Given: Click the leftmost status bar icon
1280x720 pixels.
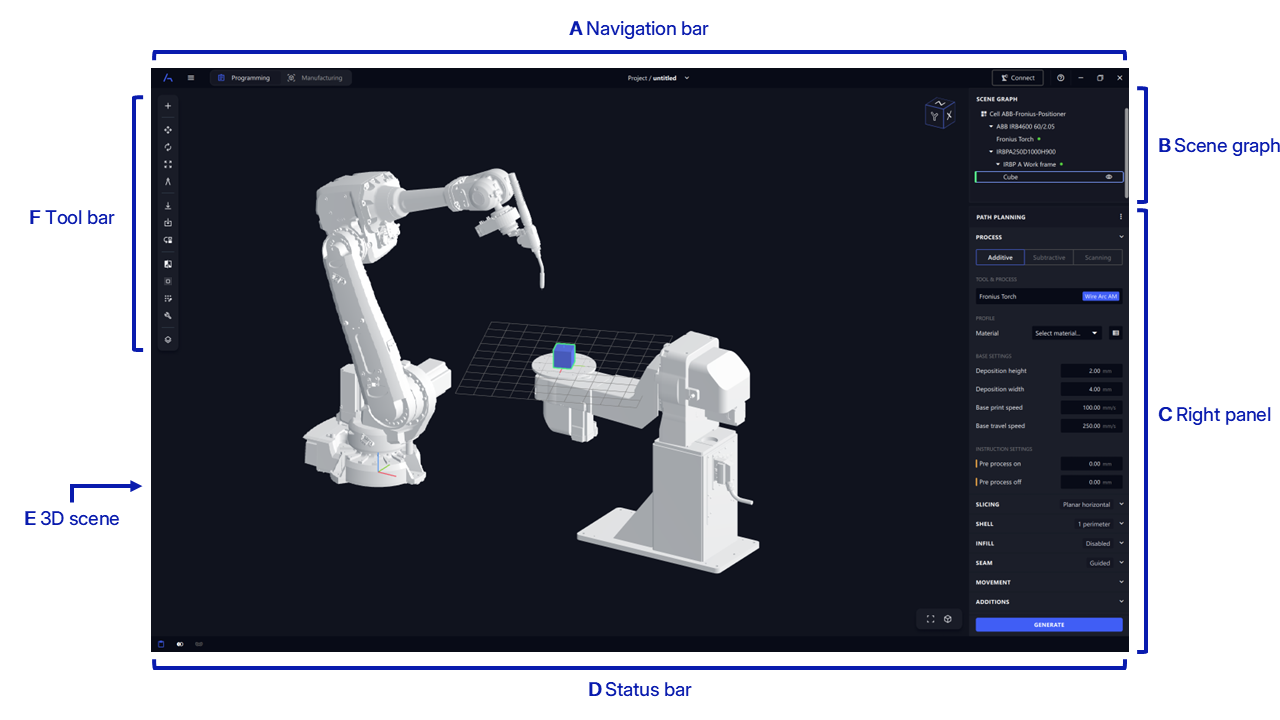Looking at the screenshot, I should tap(161, 644).
